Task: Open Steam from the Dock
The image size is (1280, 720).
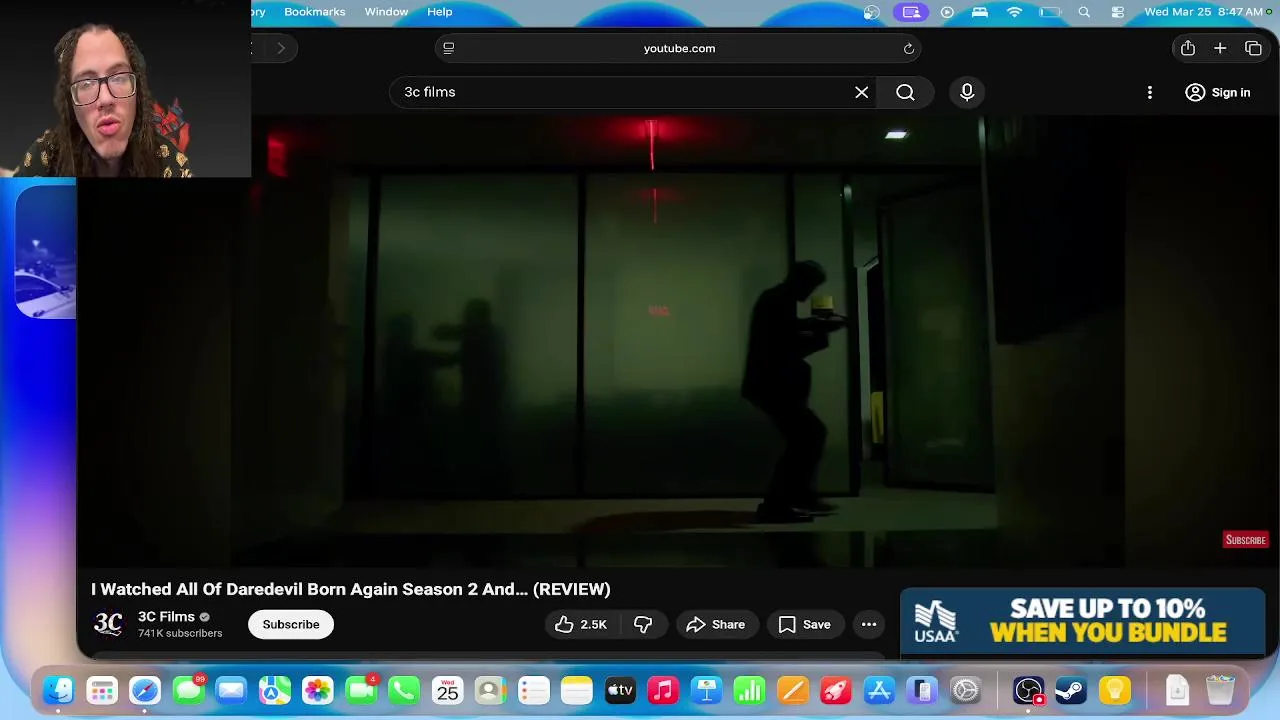Action: click(x=1071, y=690)
